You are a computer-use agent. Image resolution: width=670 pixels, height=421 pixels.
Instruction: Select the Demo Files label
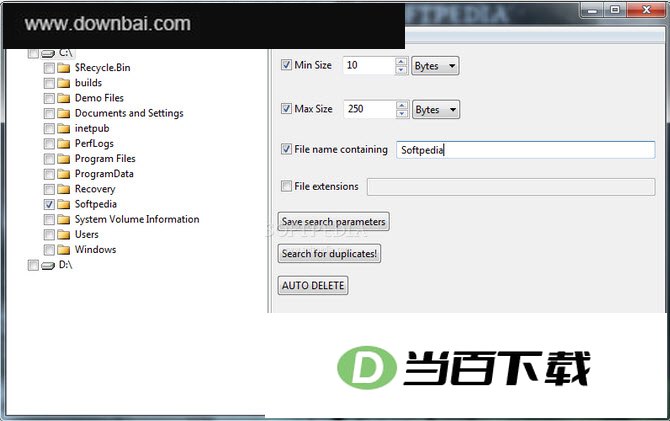coord(99,98)
